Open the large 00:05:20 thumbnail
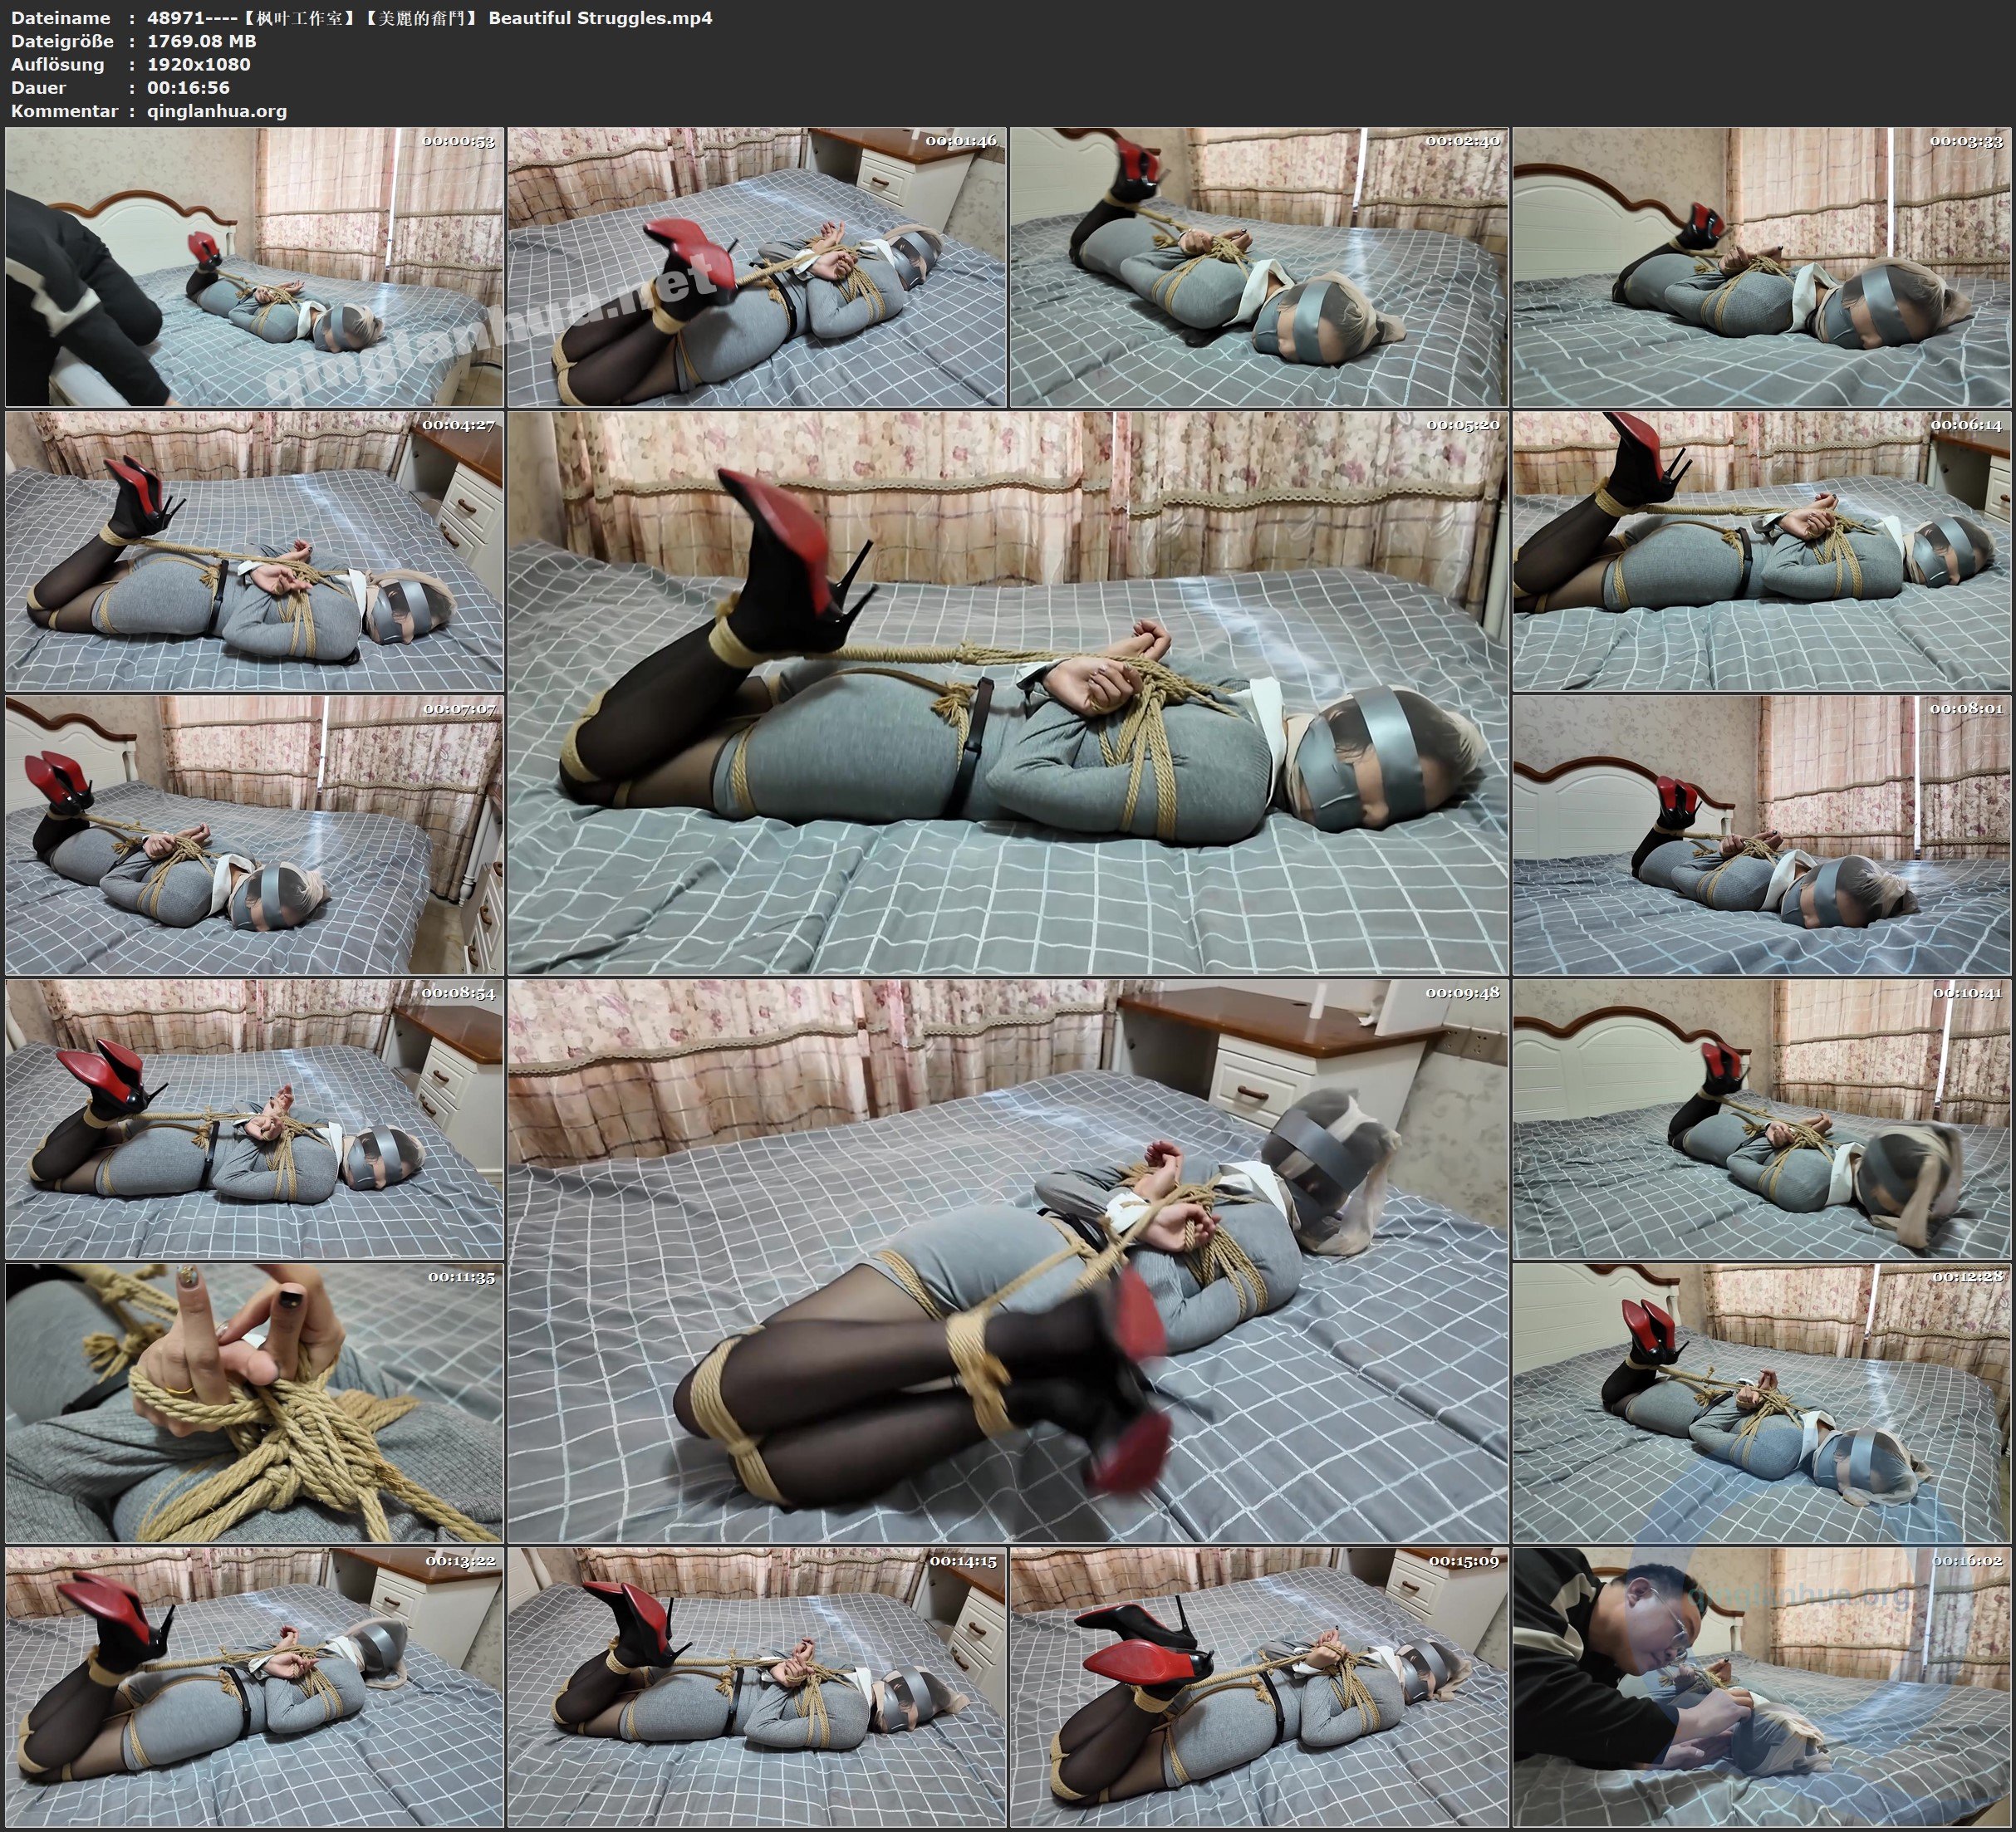The image size is (2016, 1832). [1007, 692]
